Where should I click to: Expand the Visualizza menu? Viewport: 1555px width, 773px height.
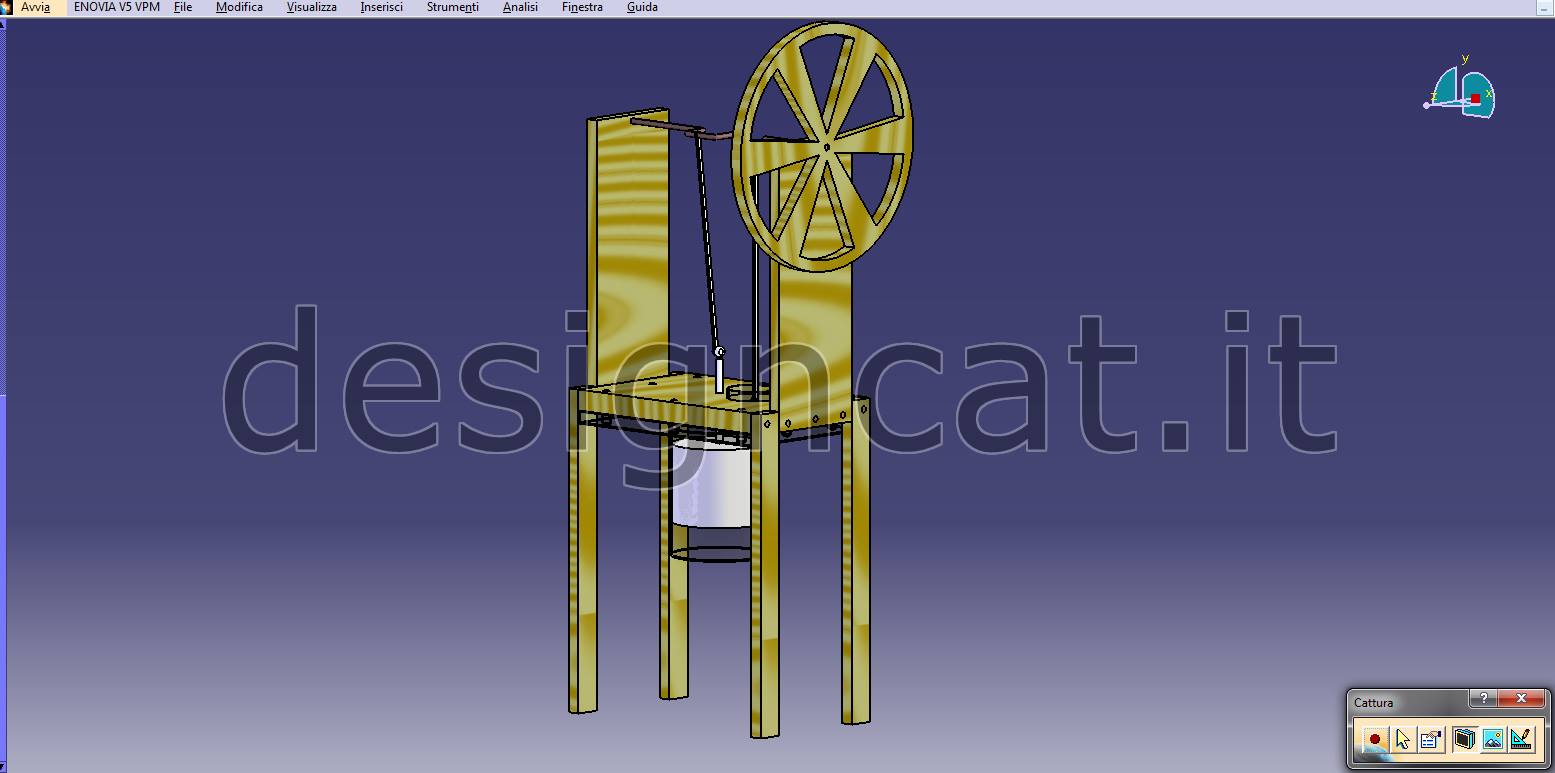pos(311,7)
